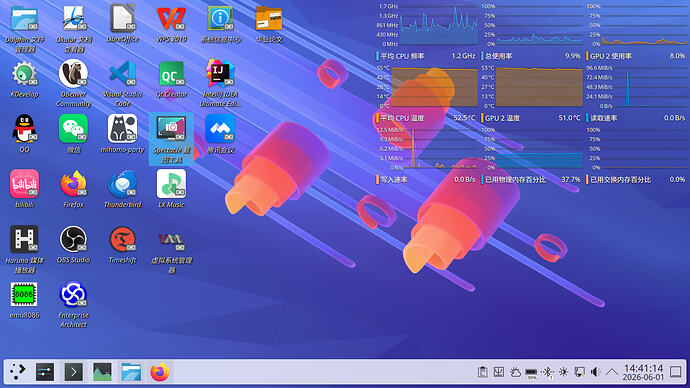
Task: Click the show desktop button in panel
Action: click(676, 372)
